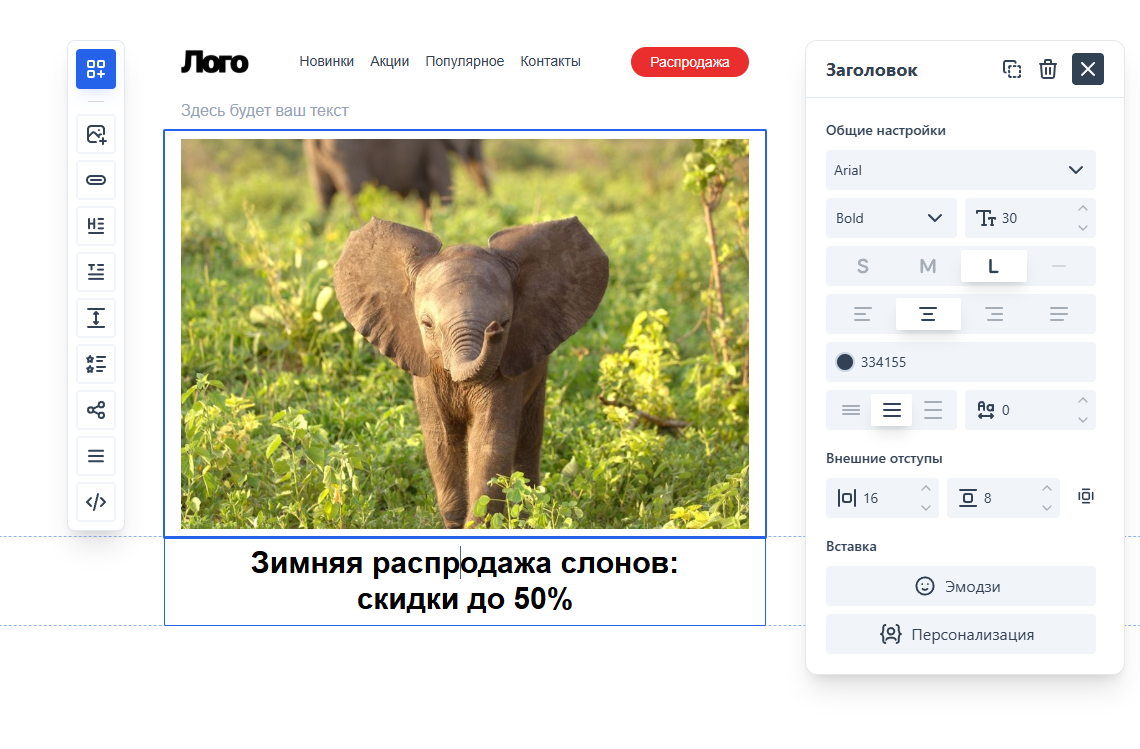Image resolution: width=1140 pixels, height=749 pixels.
Task: Click the heading 'Зимняя распродажа слонов'
Action: (x=465, y=563)
